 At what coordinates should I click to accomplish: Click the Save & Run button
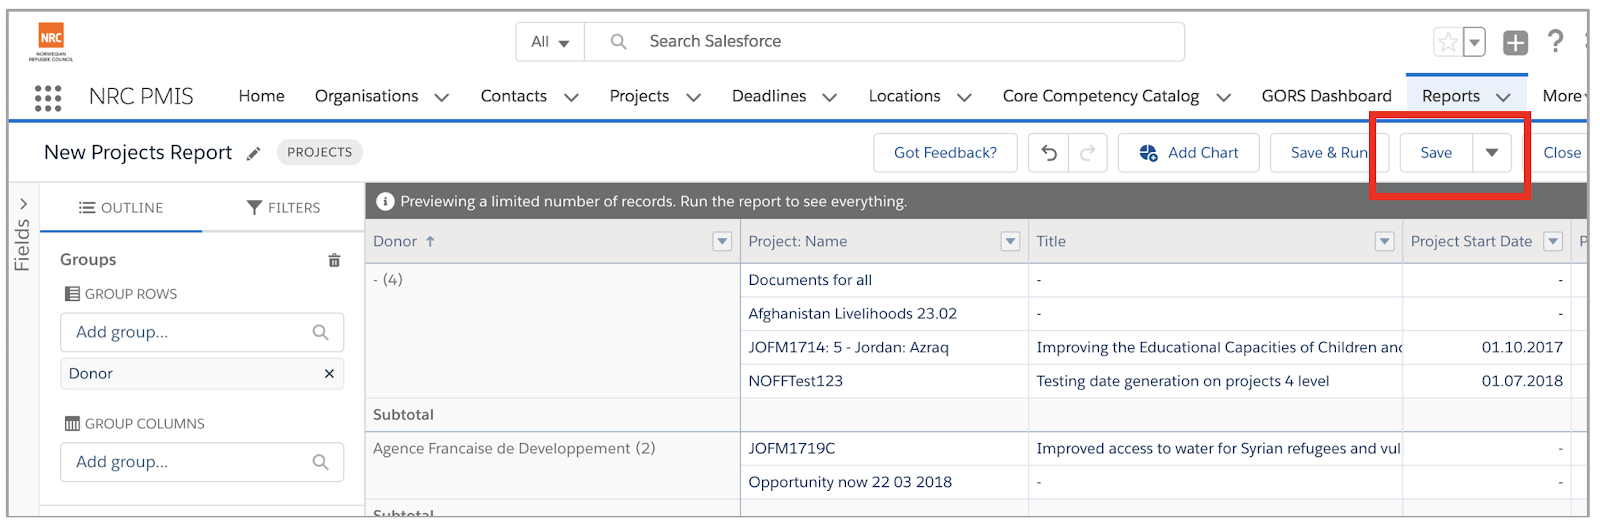[x=1329, y=153]
